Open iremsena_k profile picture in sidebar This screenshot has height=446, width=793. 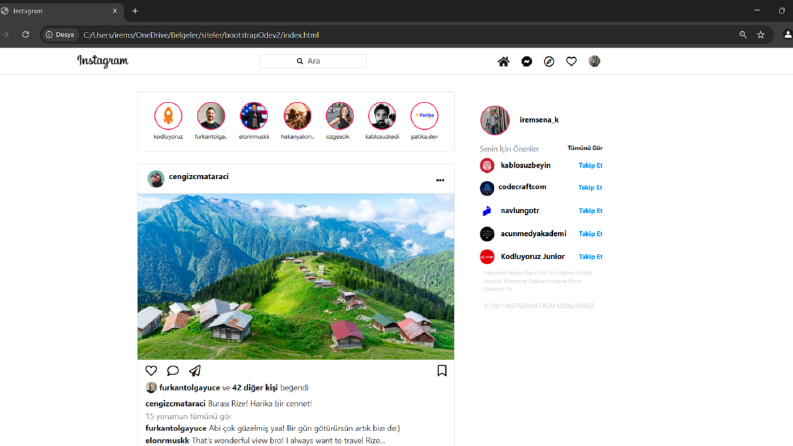(495, 120)
